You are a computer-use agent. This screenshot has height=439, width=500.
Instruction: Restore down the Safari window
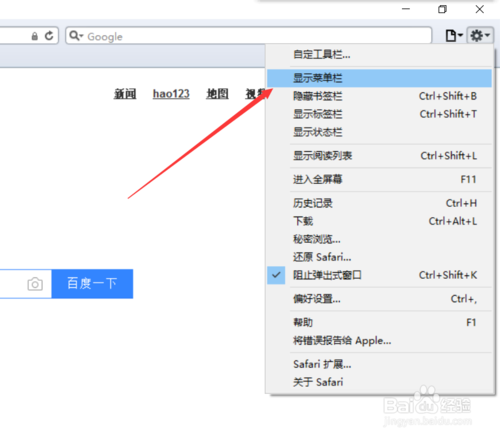click(x=442, y=9)
